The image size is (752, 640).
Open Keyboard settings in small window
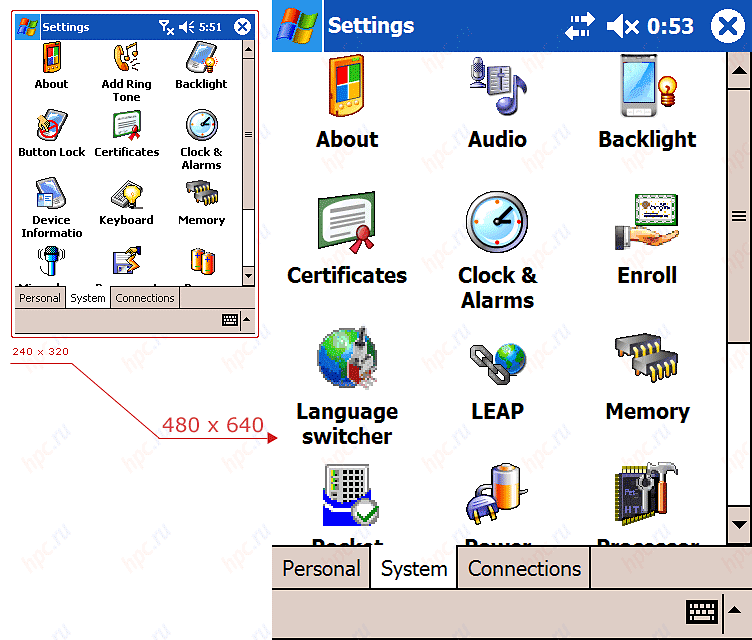(126, 201)
